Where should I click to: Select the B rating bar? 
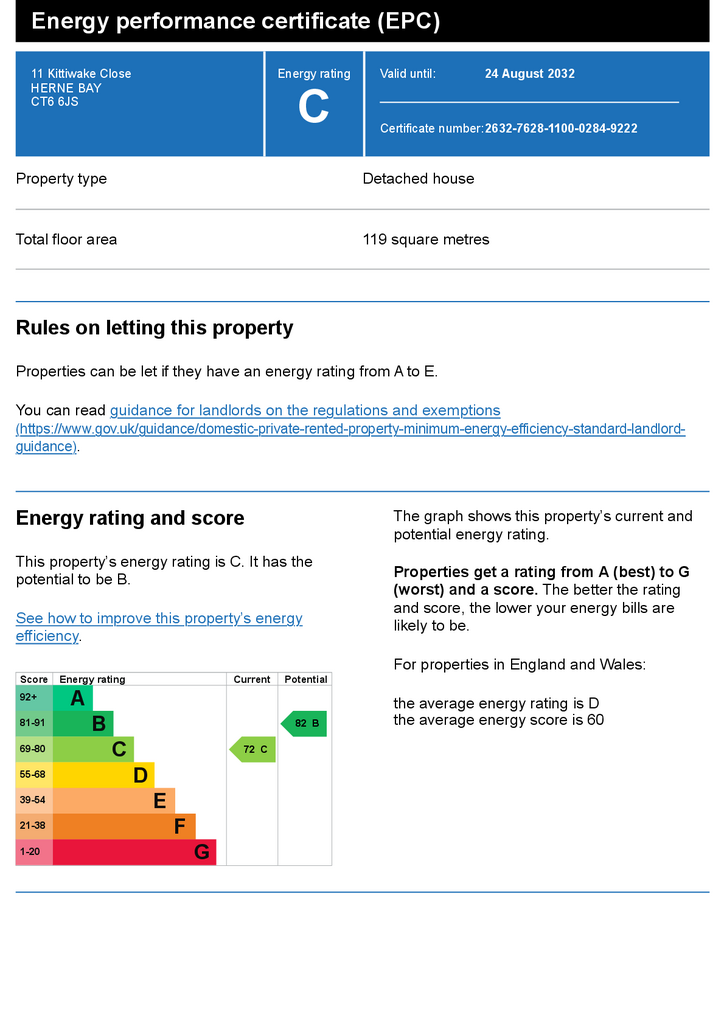(x=83, y=724)
